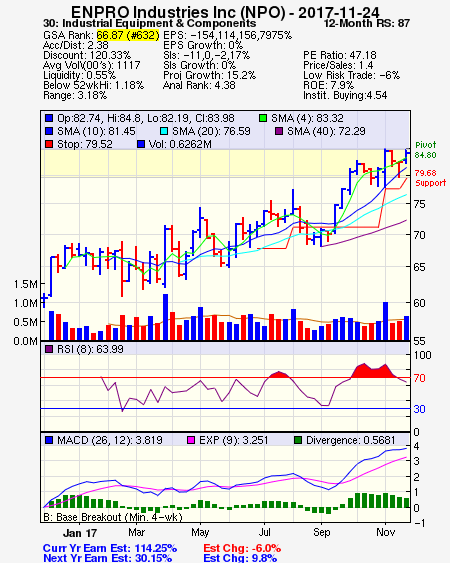Click the red Est Chg: -6.0% text
Image resolution: width=450 pixels, height=563 pixels.
tap(242, 548)
